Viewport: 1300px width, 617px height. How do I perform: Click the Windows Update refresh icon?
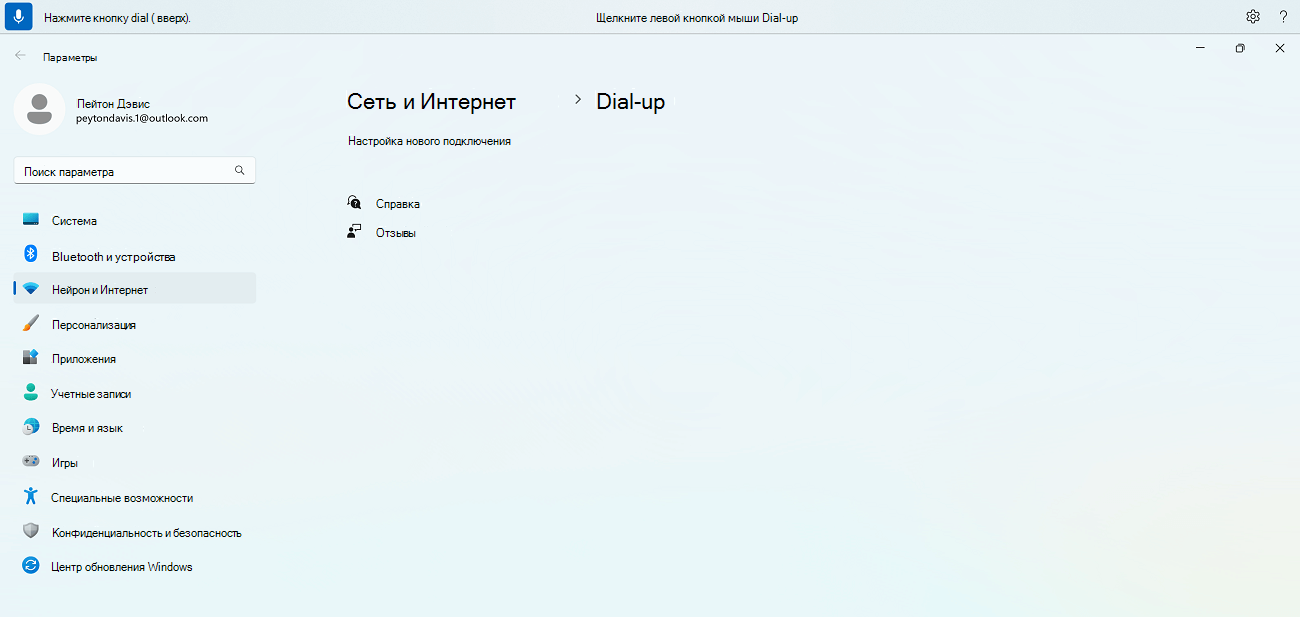pyautogui.click(x=31, y=566)
